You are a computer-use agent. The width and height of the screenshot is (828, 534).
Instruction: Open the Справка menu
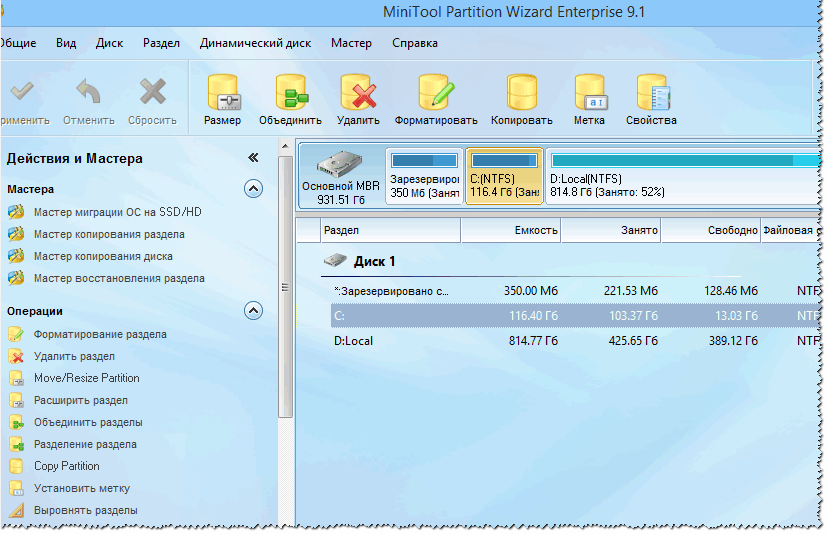pos(415,43)
